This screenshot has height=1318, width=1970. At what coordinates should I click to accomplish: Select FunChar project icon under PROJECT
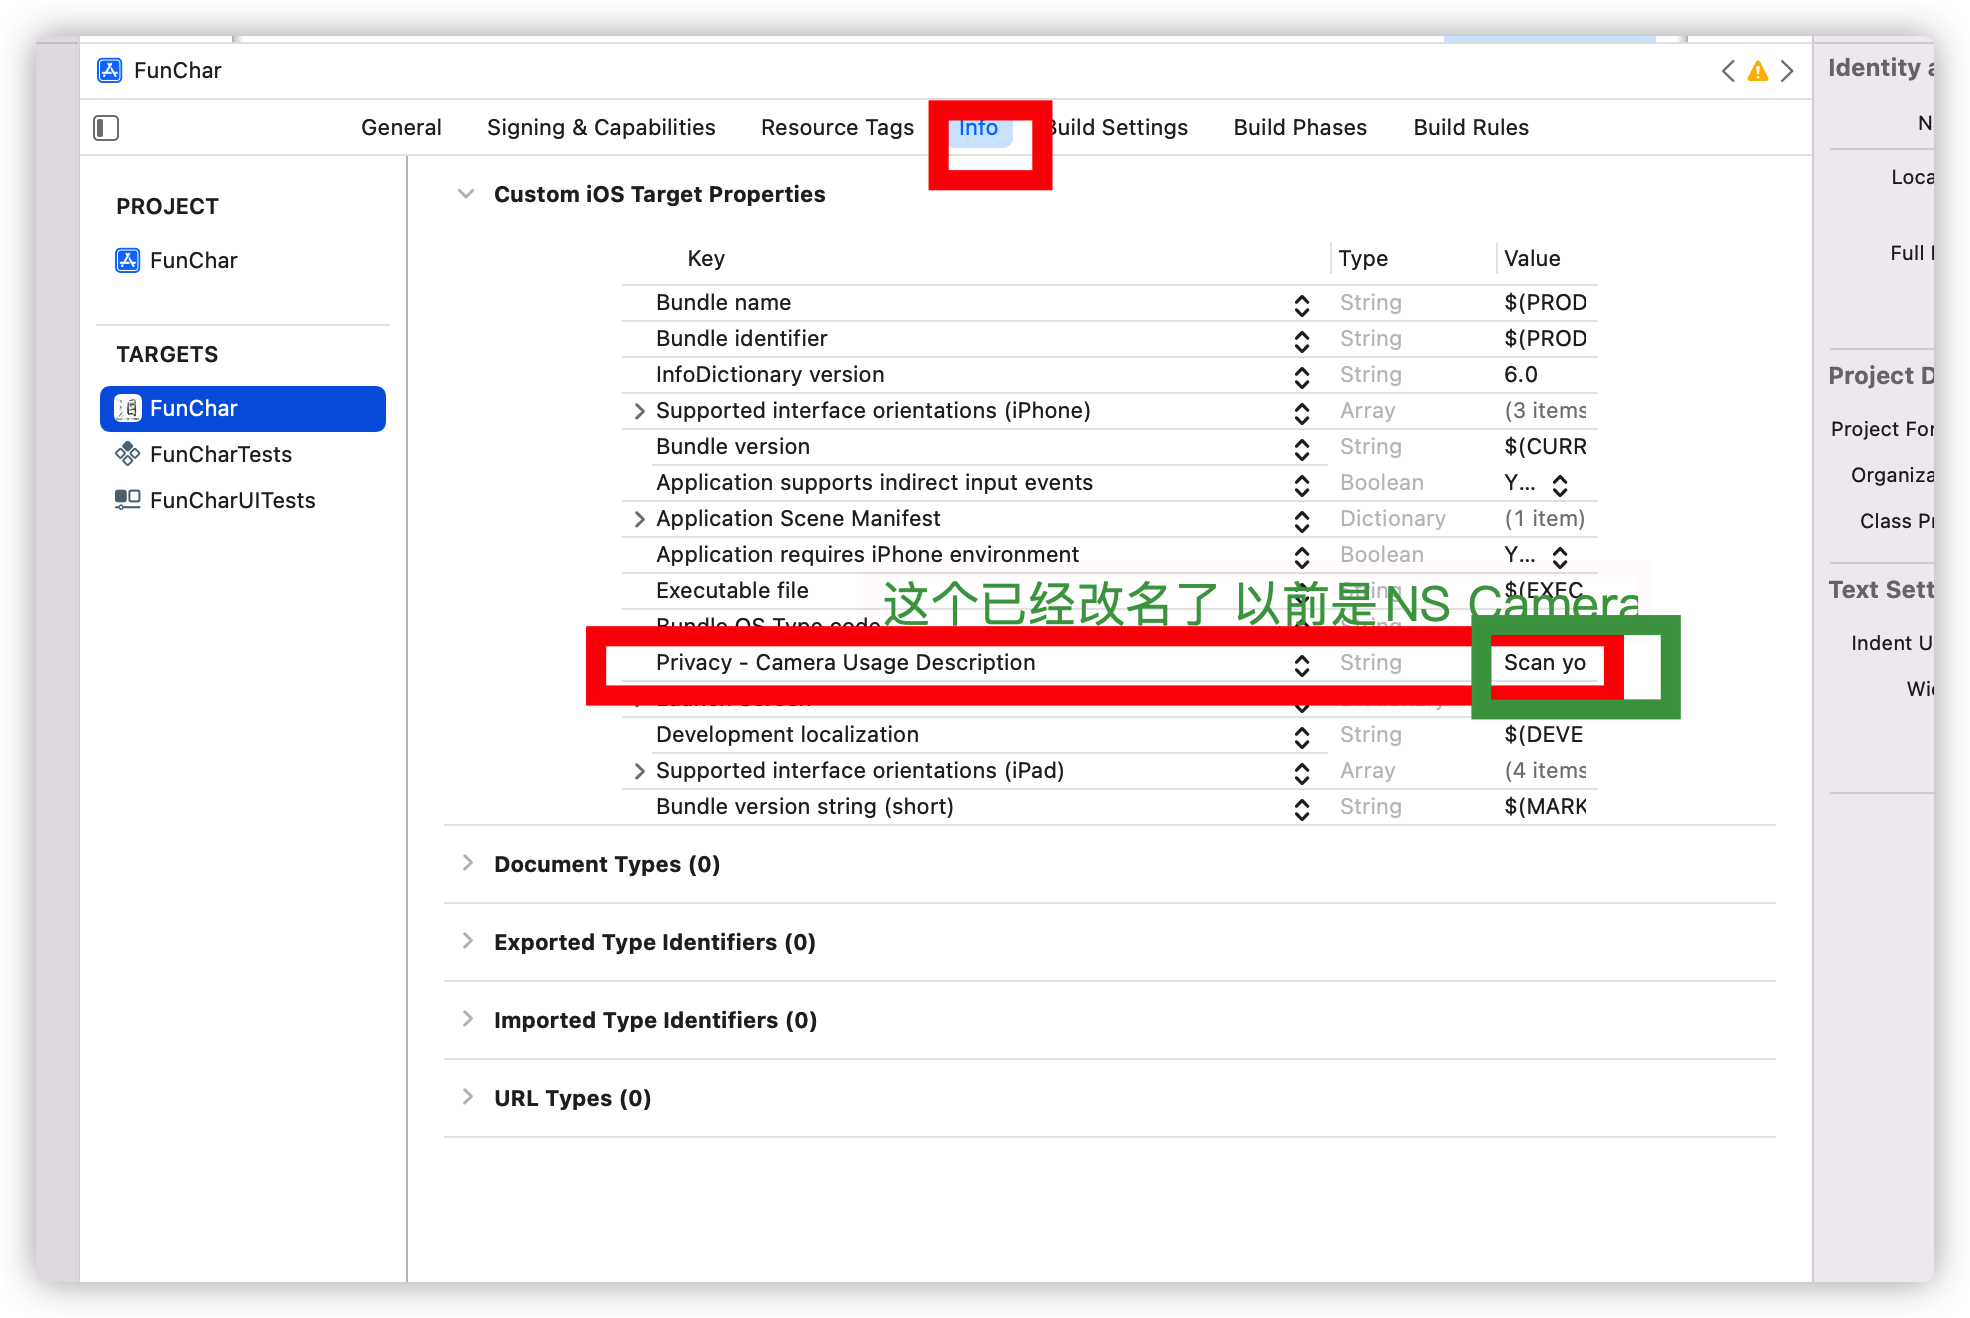point(128,261)
